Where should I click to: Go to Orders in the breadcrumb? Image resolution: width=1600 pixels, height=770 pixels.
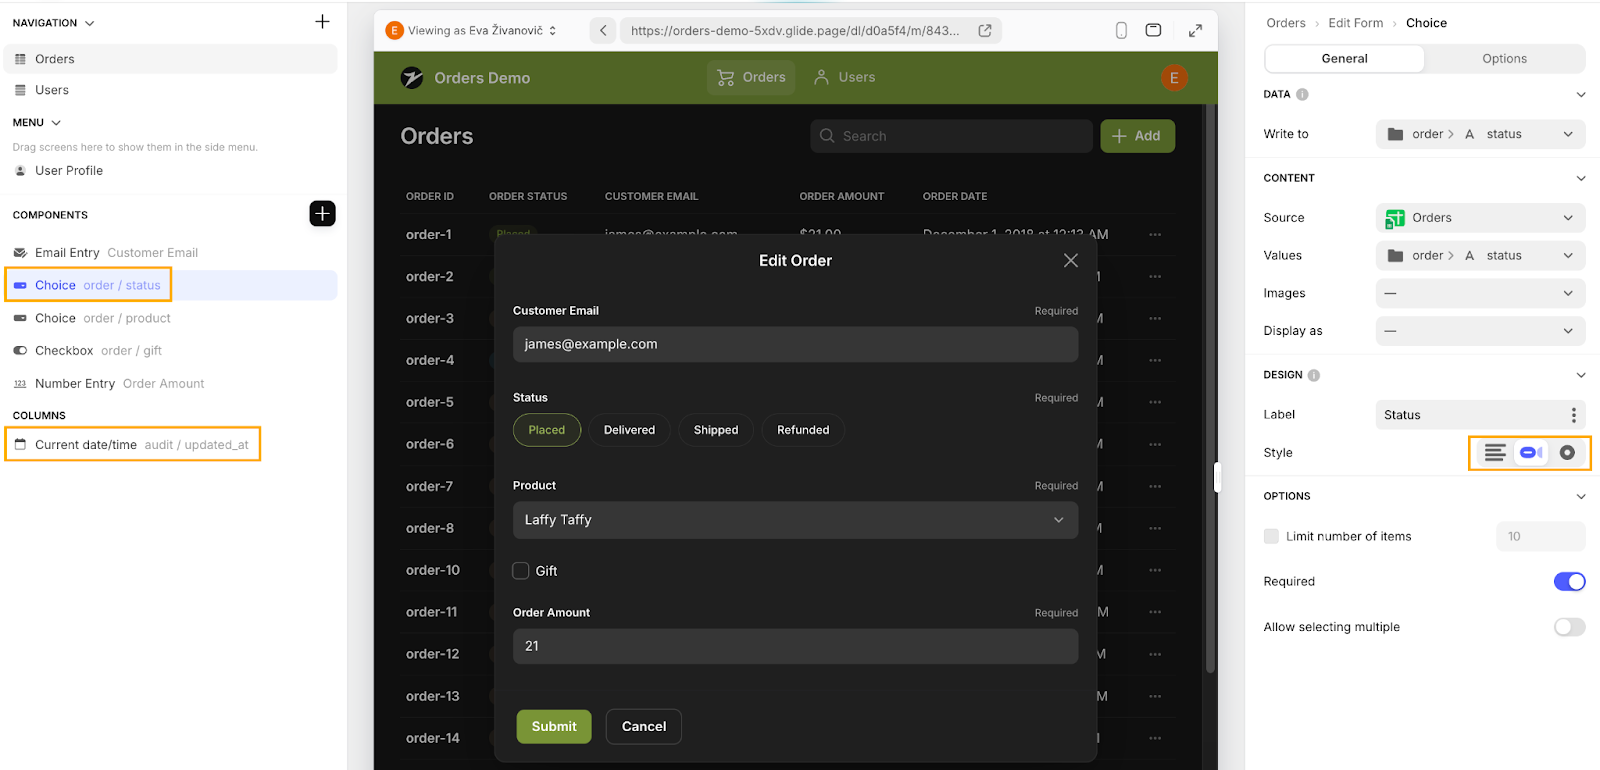[x=1285, y=23]
